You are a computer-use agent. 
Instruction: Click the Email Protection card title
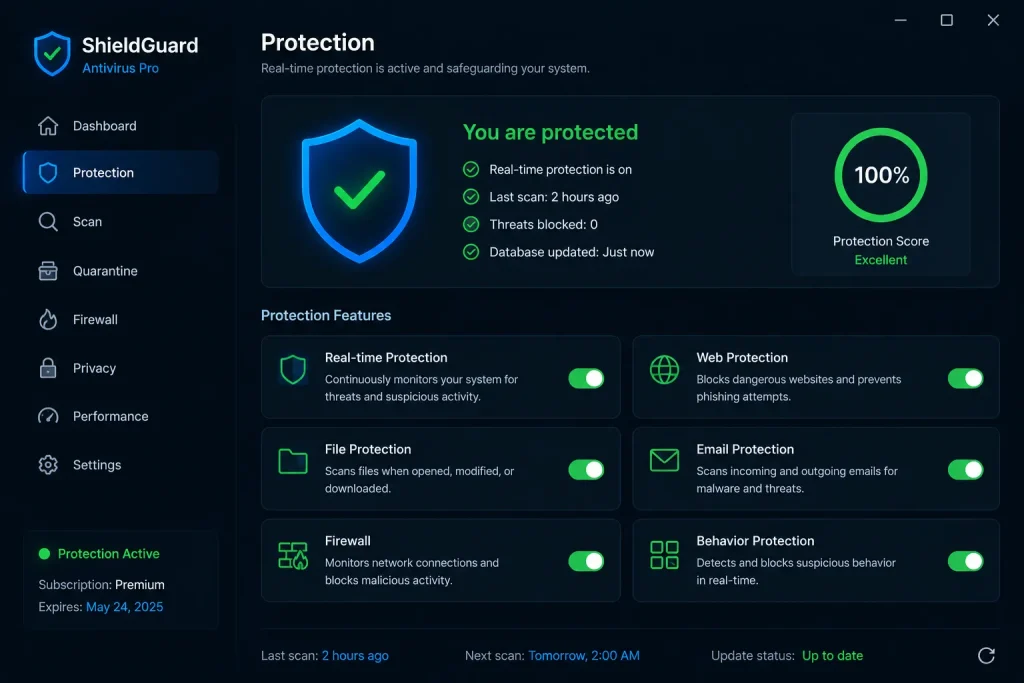pyautogui.click(x=745, y=449)
